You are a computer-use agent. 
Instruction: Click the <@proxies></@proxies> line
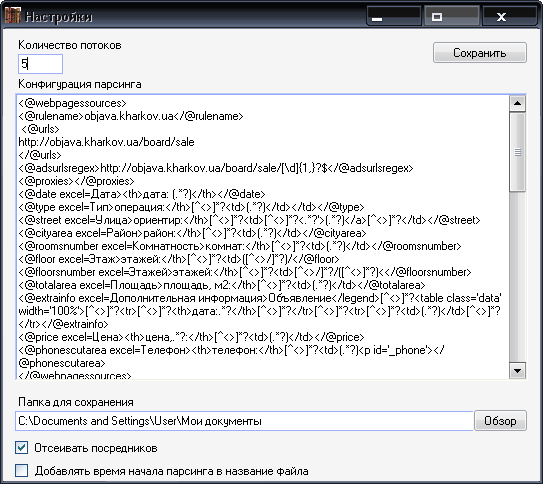coord(76,181)
